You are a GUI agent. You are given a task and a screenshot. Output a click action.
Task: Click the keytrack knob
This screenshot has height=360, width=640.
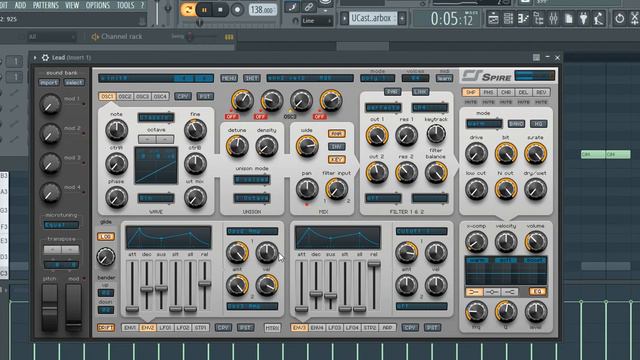point(436,134)
